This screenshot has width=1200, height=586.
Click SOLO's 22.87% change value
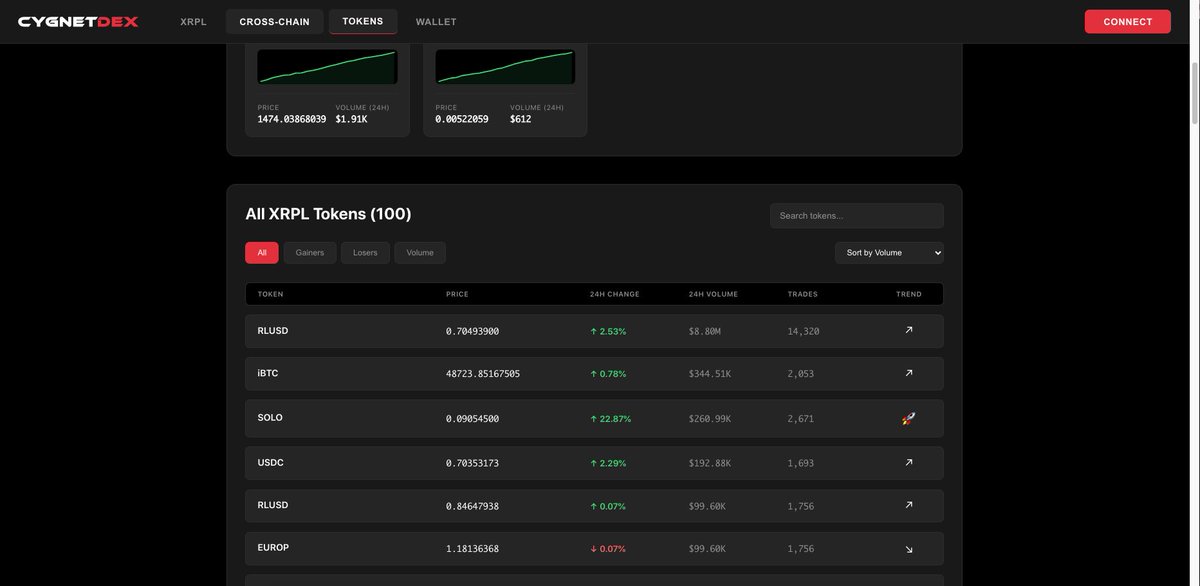point(610,419)
